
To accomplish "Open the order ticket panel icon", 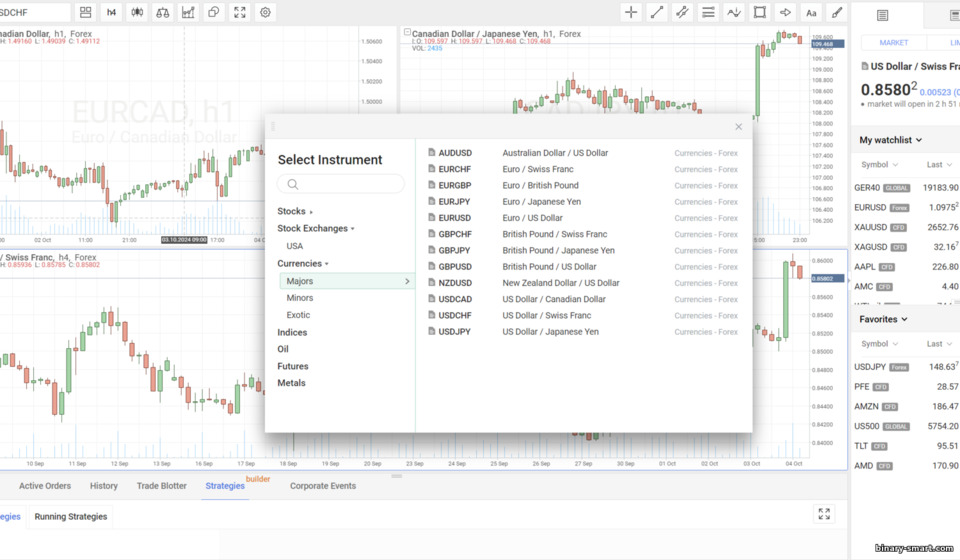I will click(882, 15).
